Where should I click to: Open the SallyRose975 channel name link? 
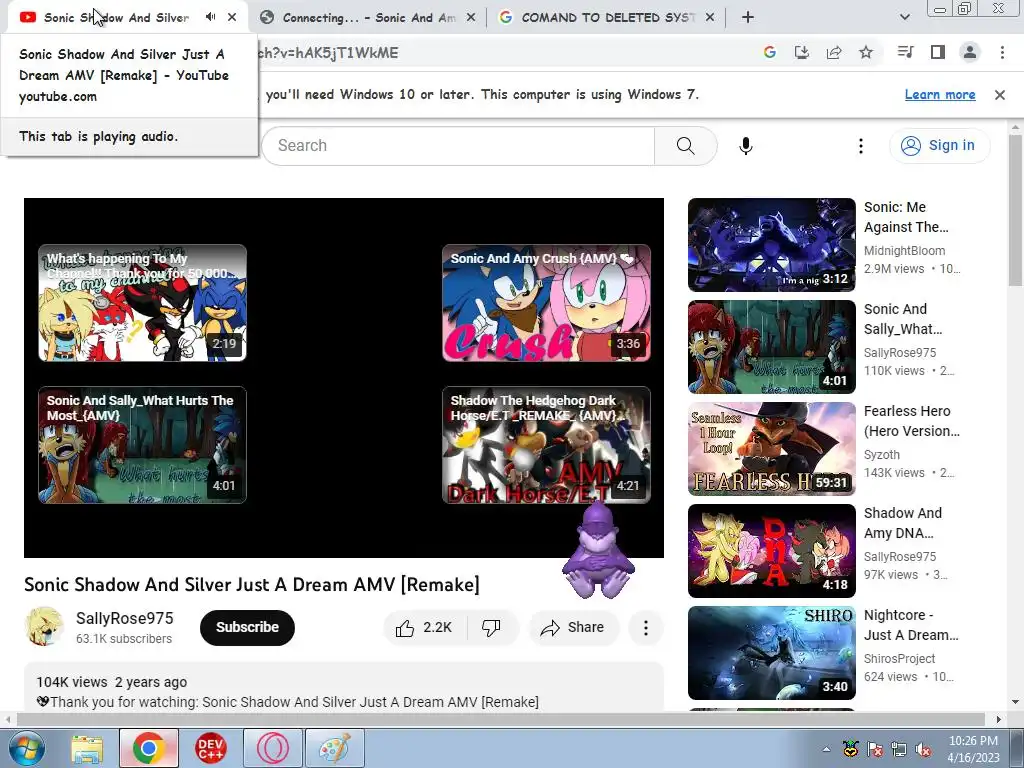(125, 618)
